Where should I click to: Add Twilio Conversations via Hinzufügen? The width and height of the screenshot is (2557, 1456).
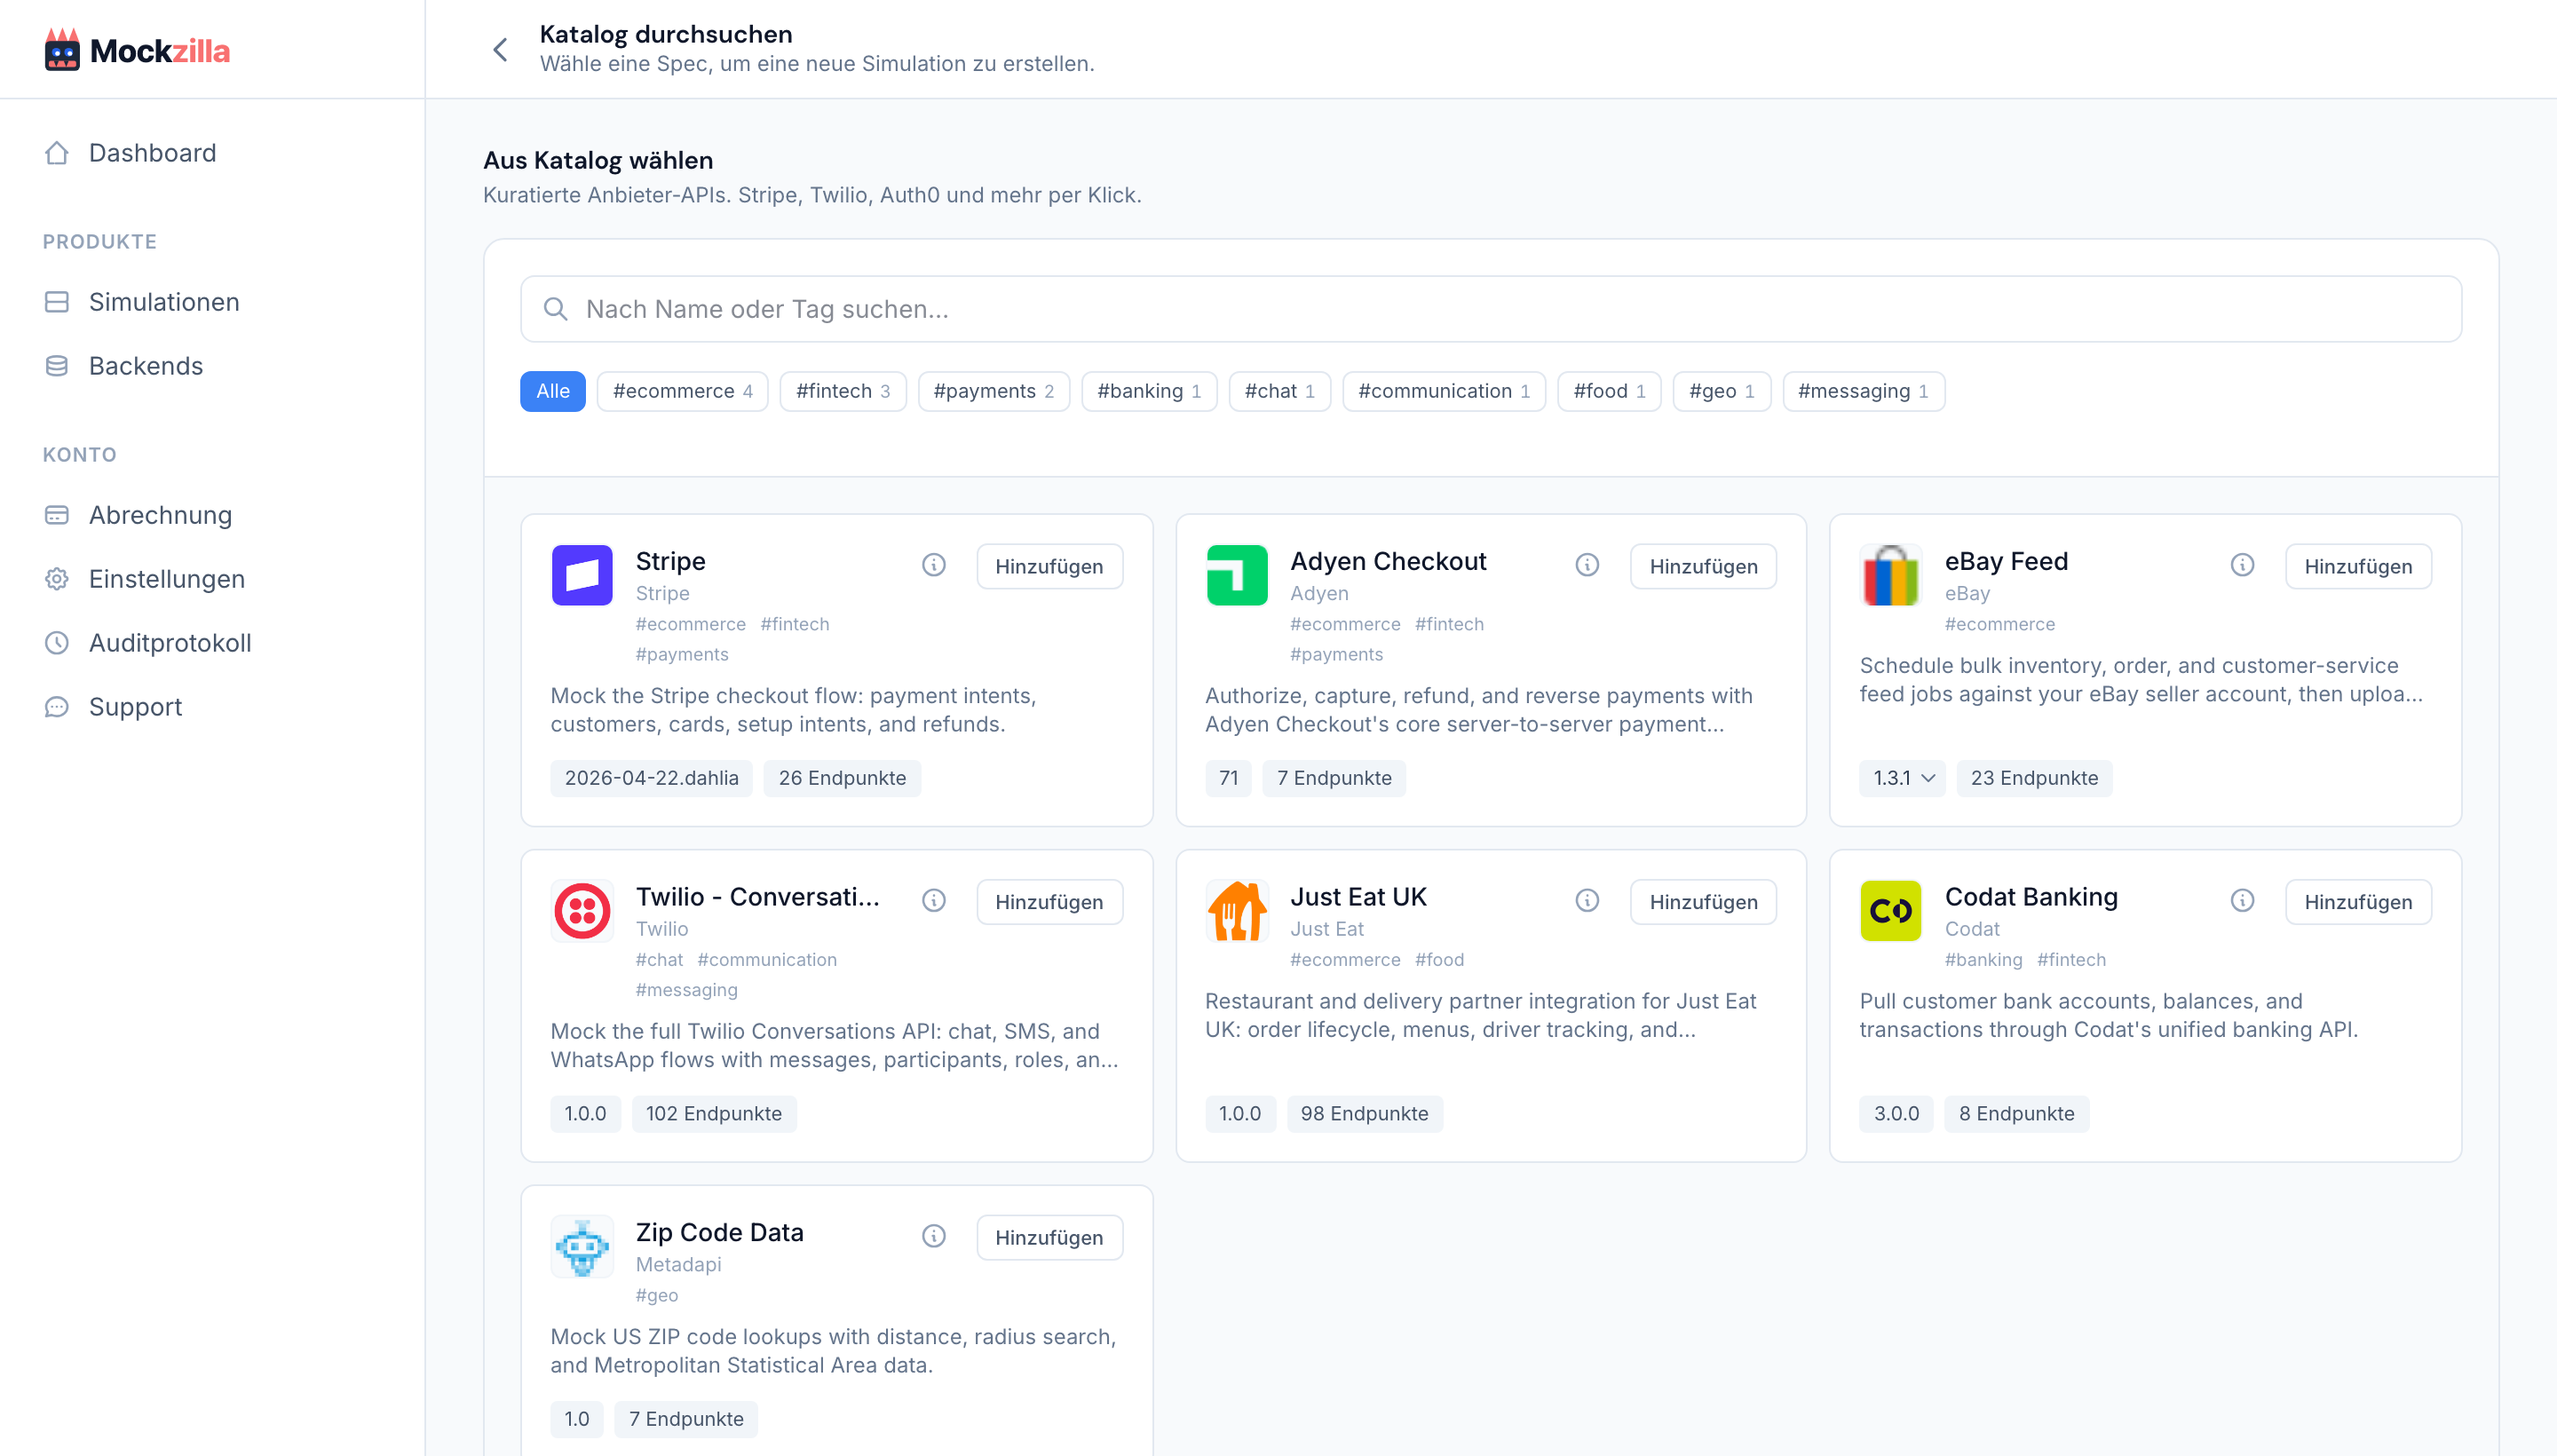point(1050,902)
